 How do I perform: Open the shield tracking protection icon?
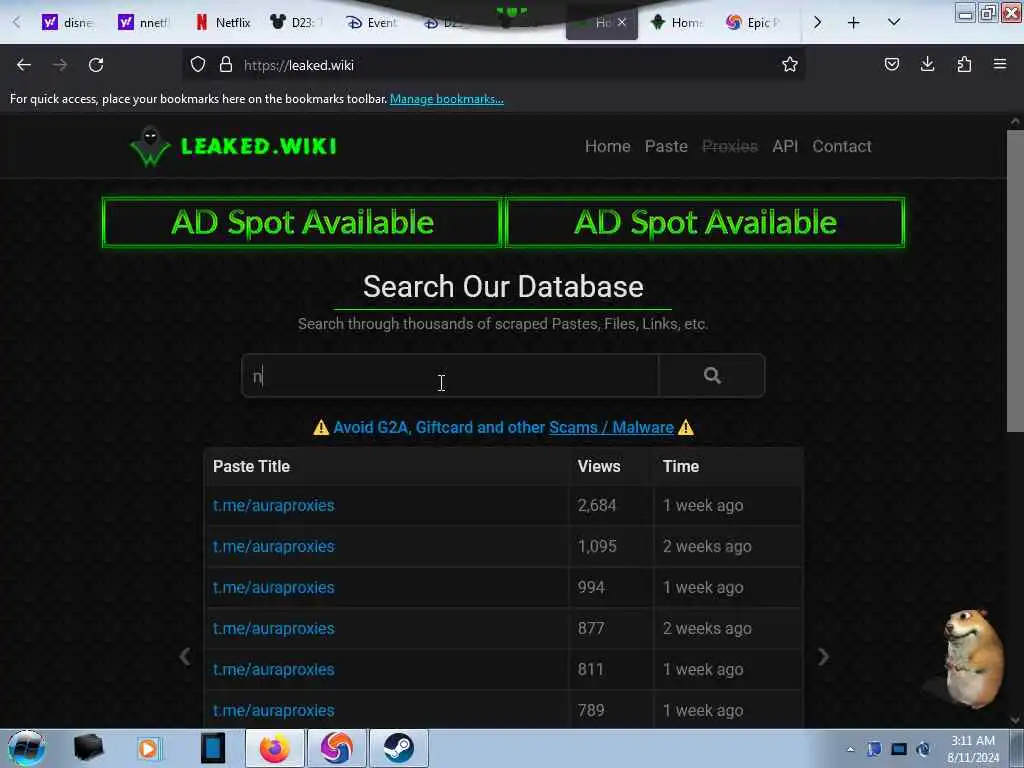(x=198, y=65)
